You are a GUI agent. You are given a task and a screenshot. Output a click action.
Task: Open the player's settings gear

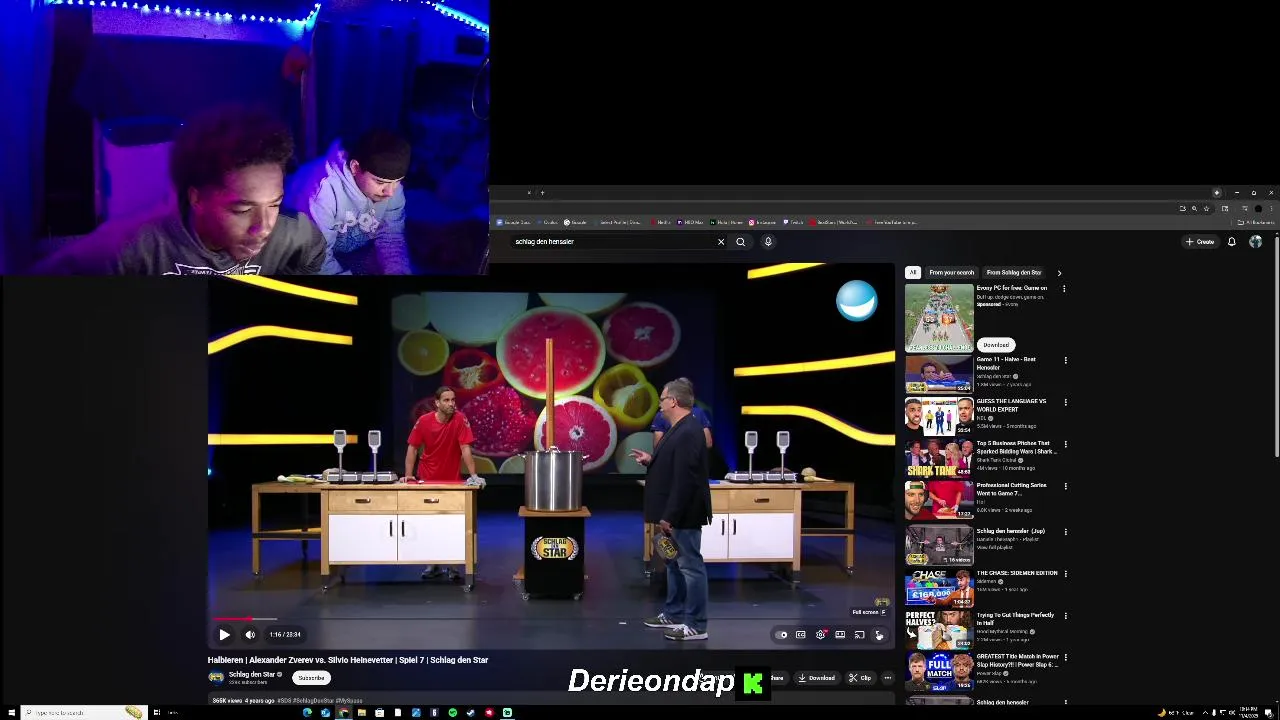coord(821,634)
